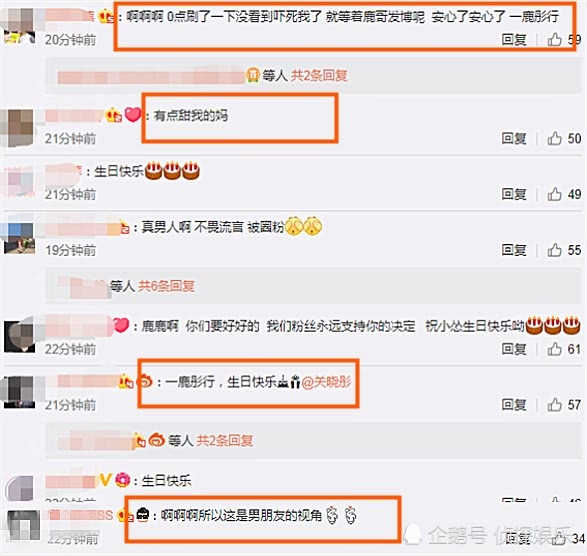Click 回复 on the 57-like comment

(514, 405)
